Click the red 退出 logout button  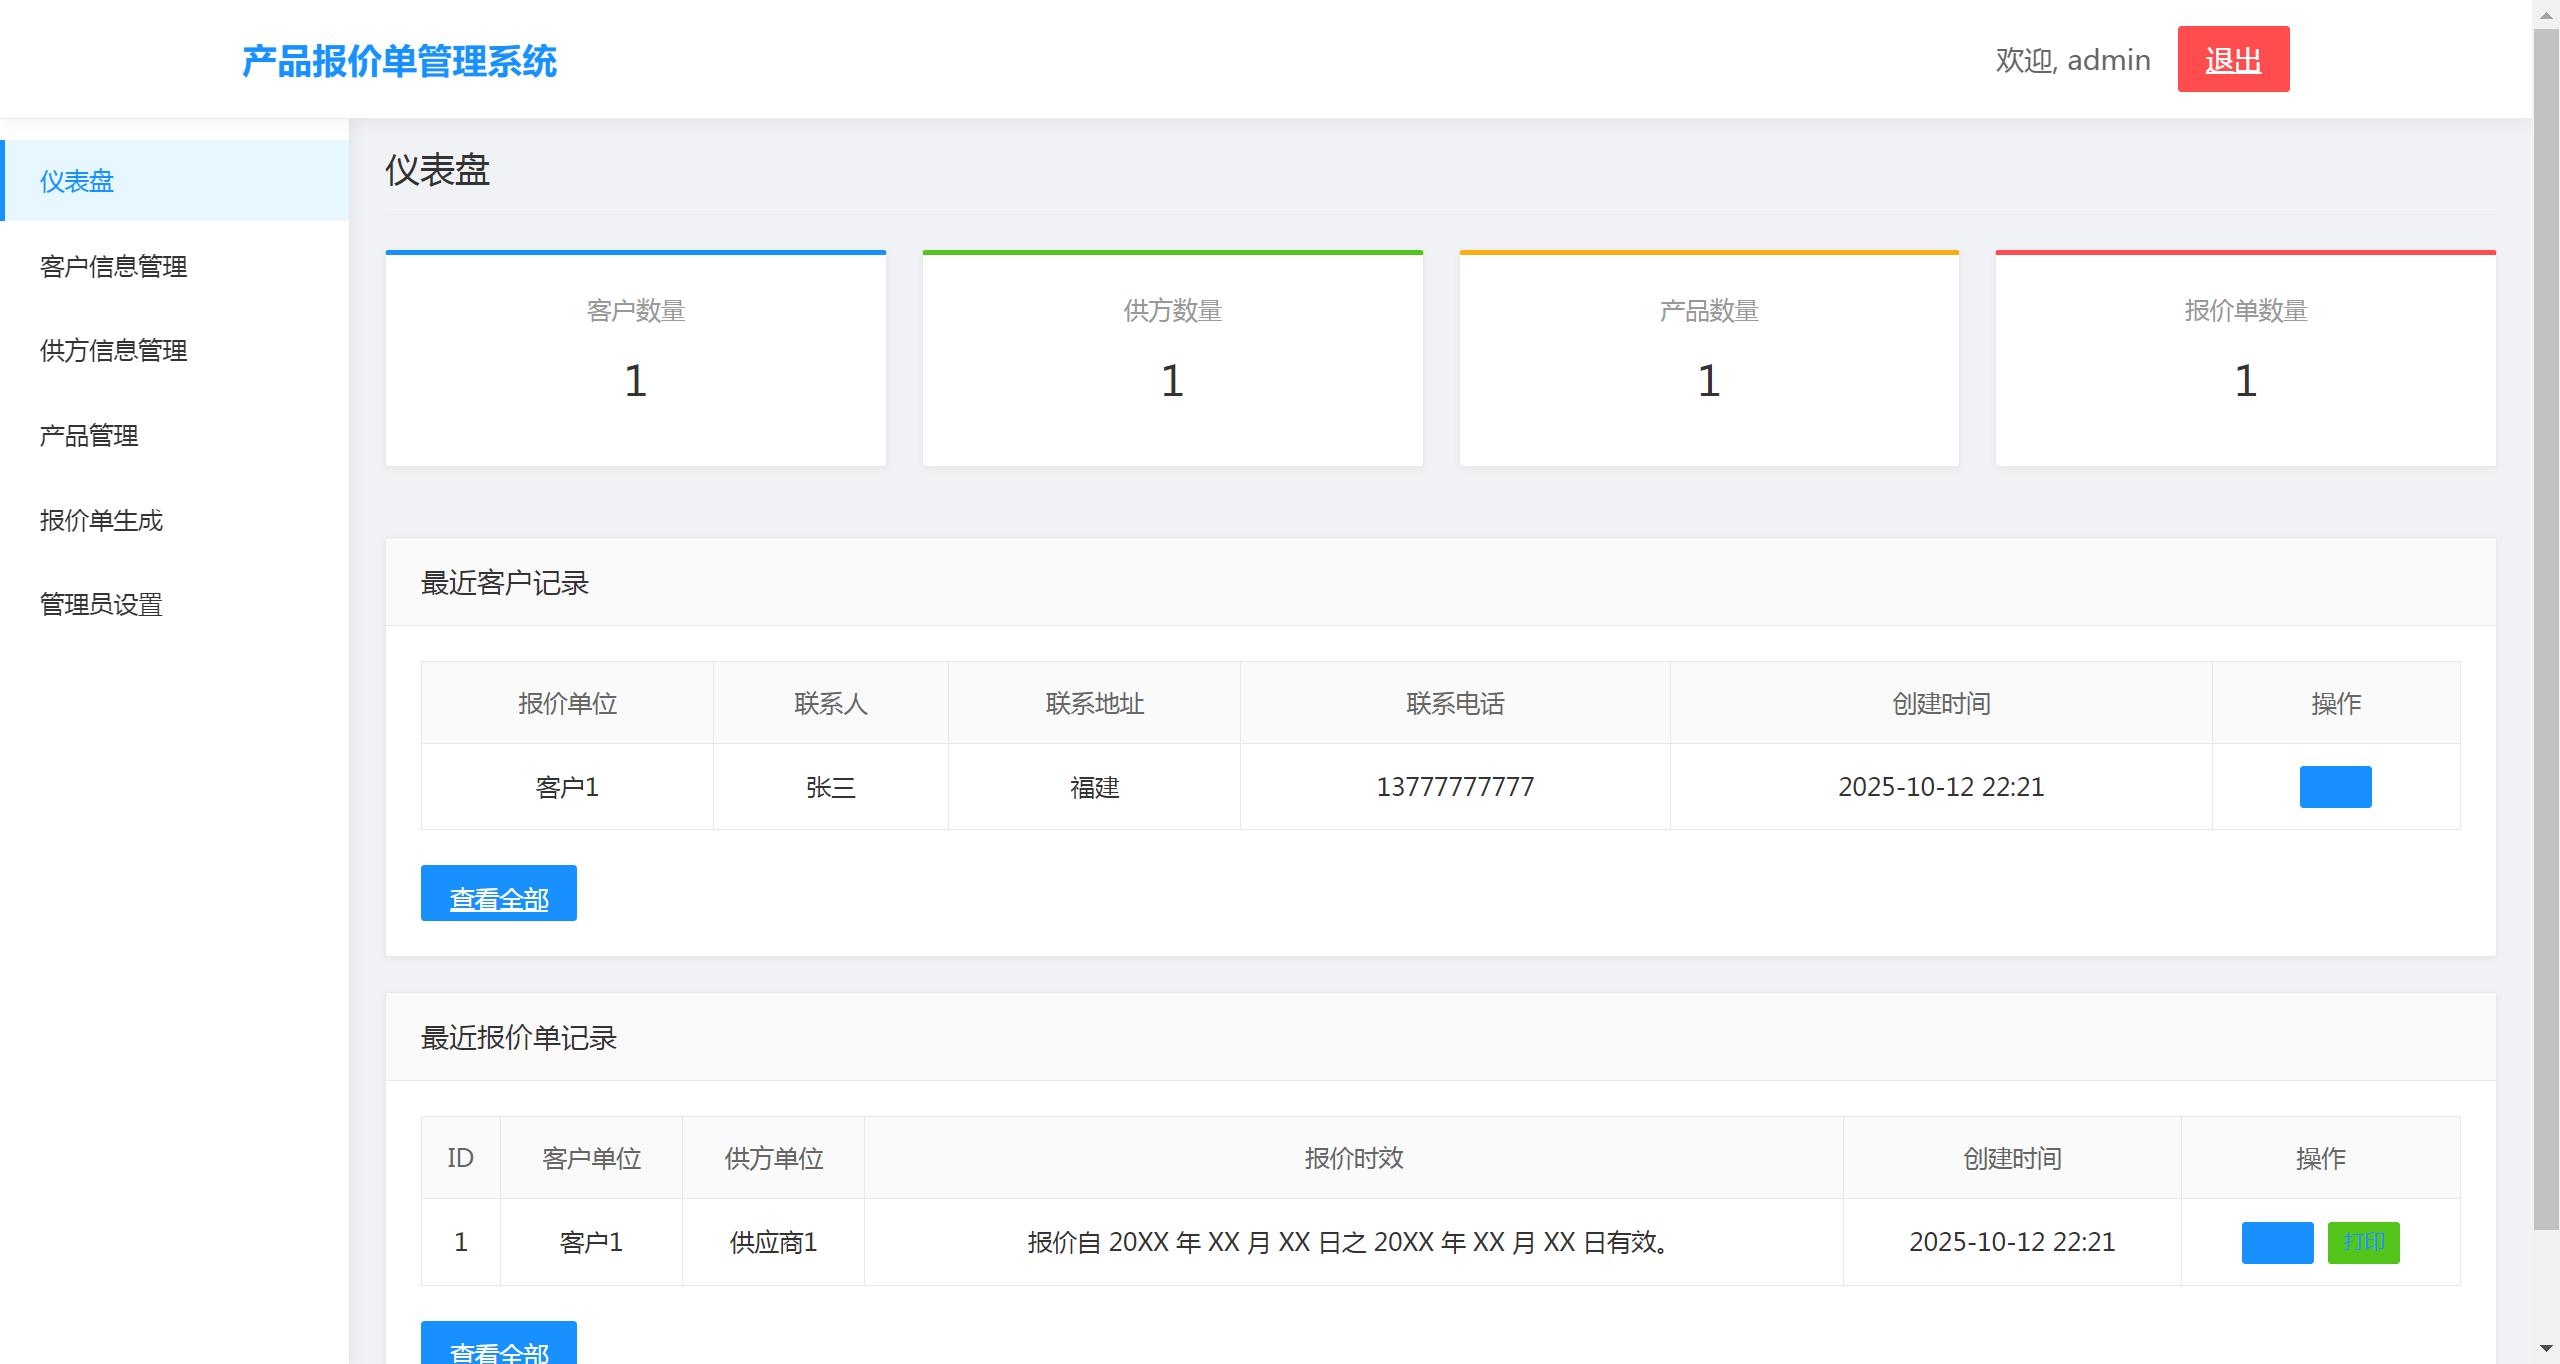pyautogui.click(x=2232, y=60)
